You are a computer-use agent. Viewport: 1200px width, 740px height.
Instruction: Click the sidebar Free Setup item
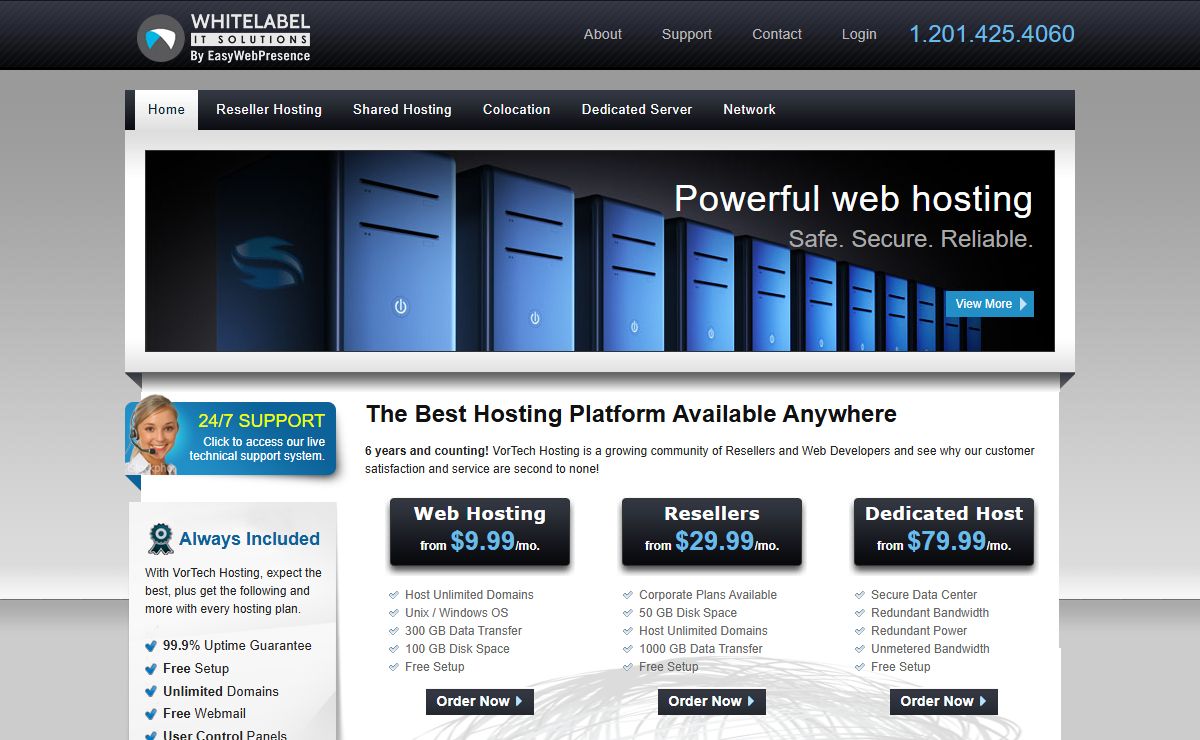pyautogui.click(x=196, y=669)
